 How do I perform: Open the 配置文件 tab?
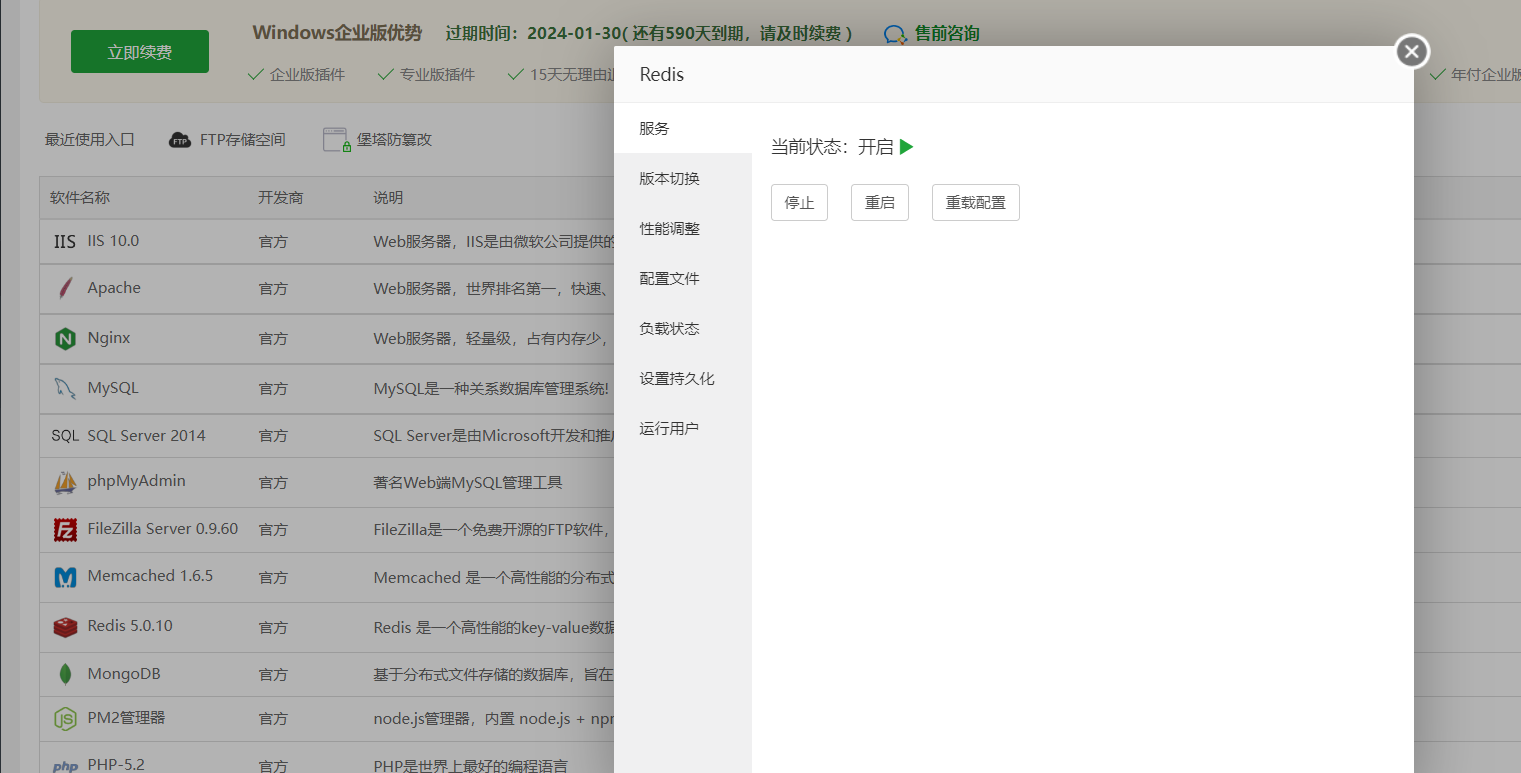(683, 279)
